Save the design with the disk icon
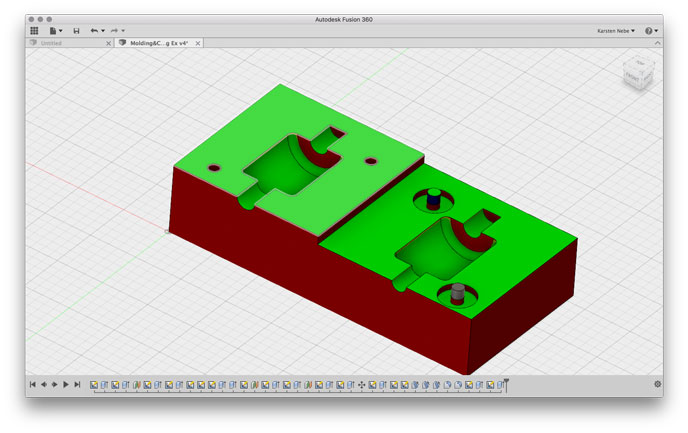688x433 pixels. pyautogui.click(x=76, y=31)
